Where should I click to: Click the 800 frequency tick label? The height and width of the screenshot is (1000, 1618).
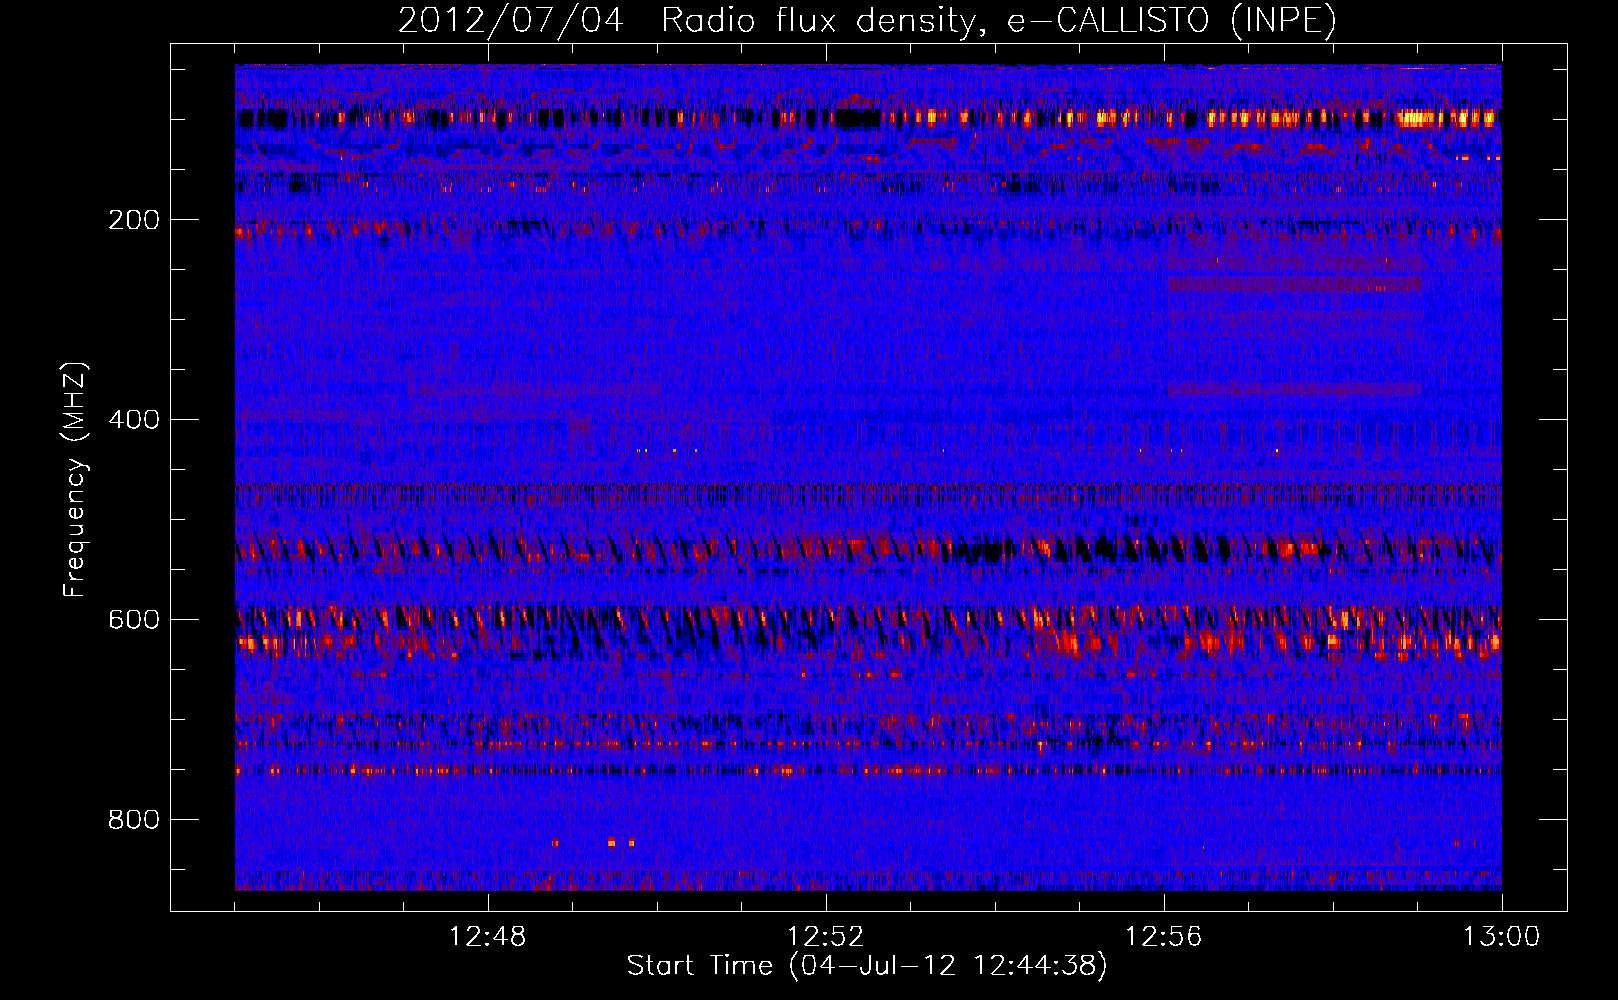coord(134,820)
